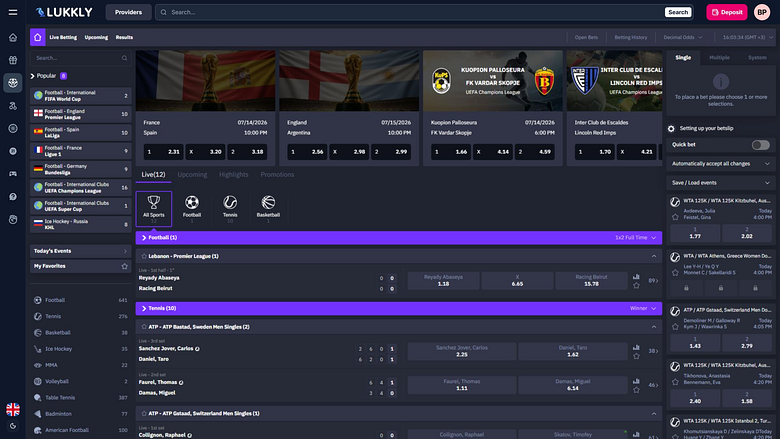Viewport: 780px width, 439px height.
Task: Click the purple sportsbook home icon
Action: point(38,37)
